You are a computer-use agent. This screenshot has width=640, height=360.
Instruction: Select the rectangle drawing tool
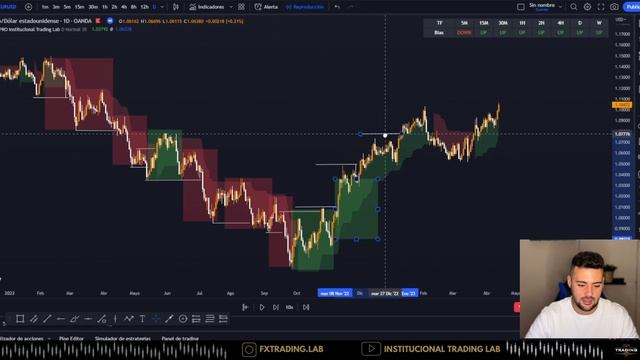point(20,319)
